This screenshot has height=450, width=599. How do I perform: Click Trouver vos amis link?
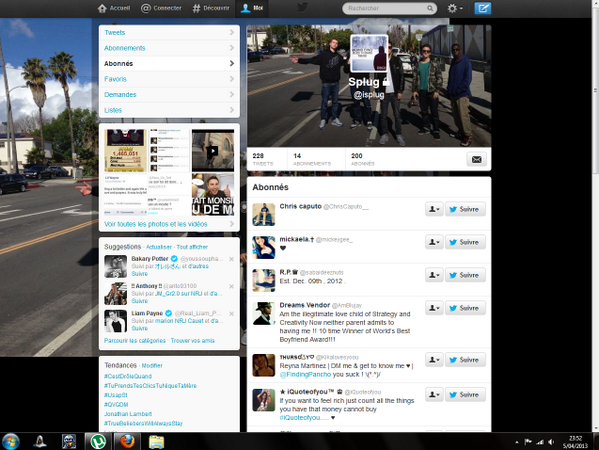pos(193,340)
